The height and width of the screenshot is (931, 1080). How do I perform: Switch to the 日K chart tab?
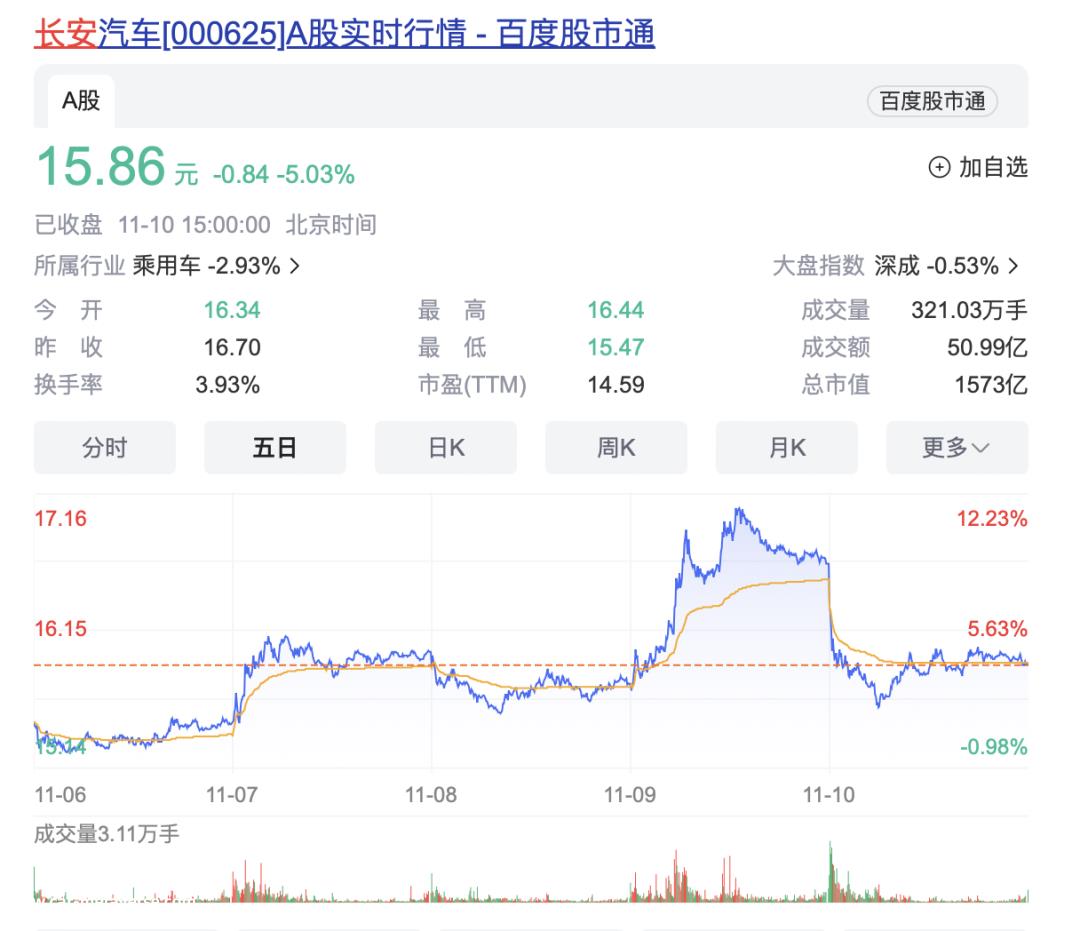pyautogui.click(x=446, y=448)
